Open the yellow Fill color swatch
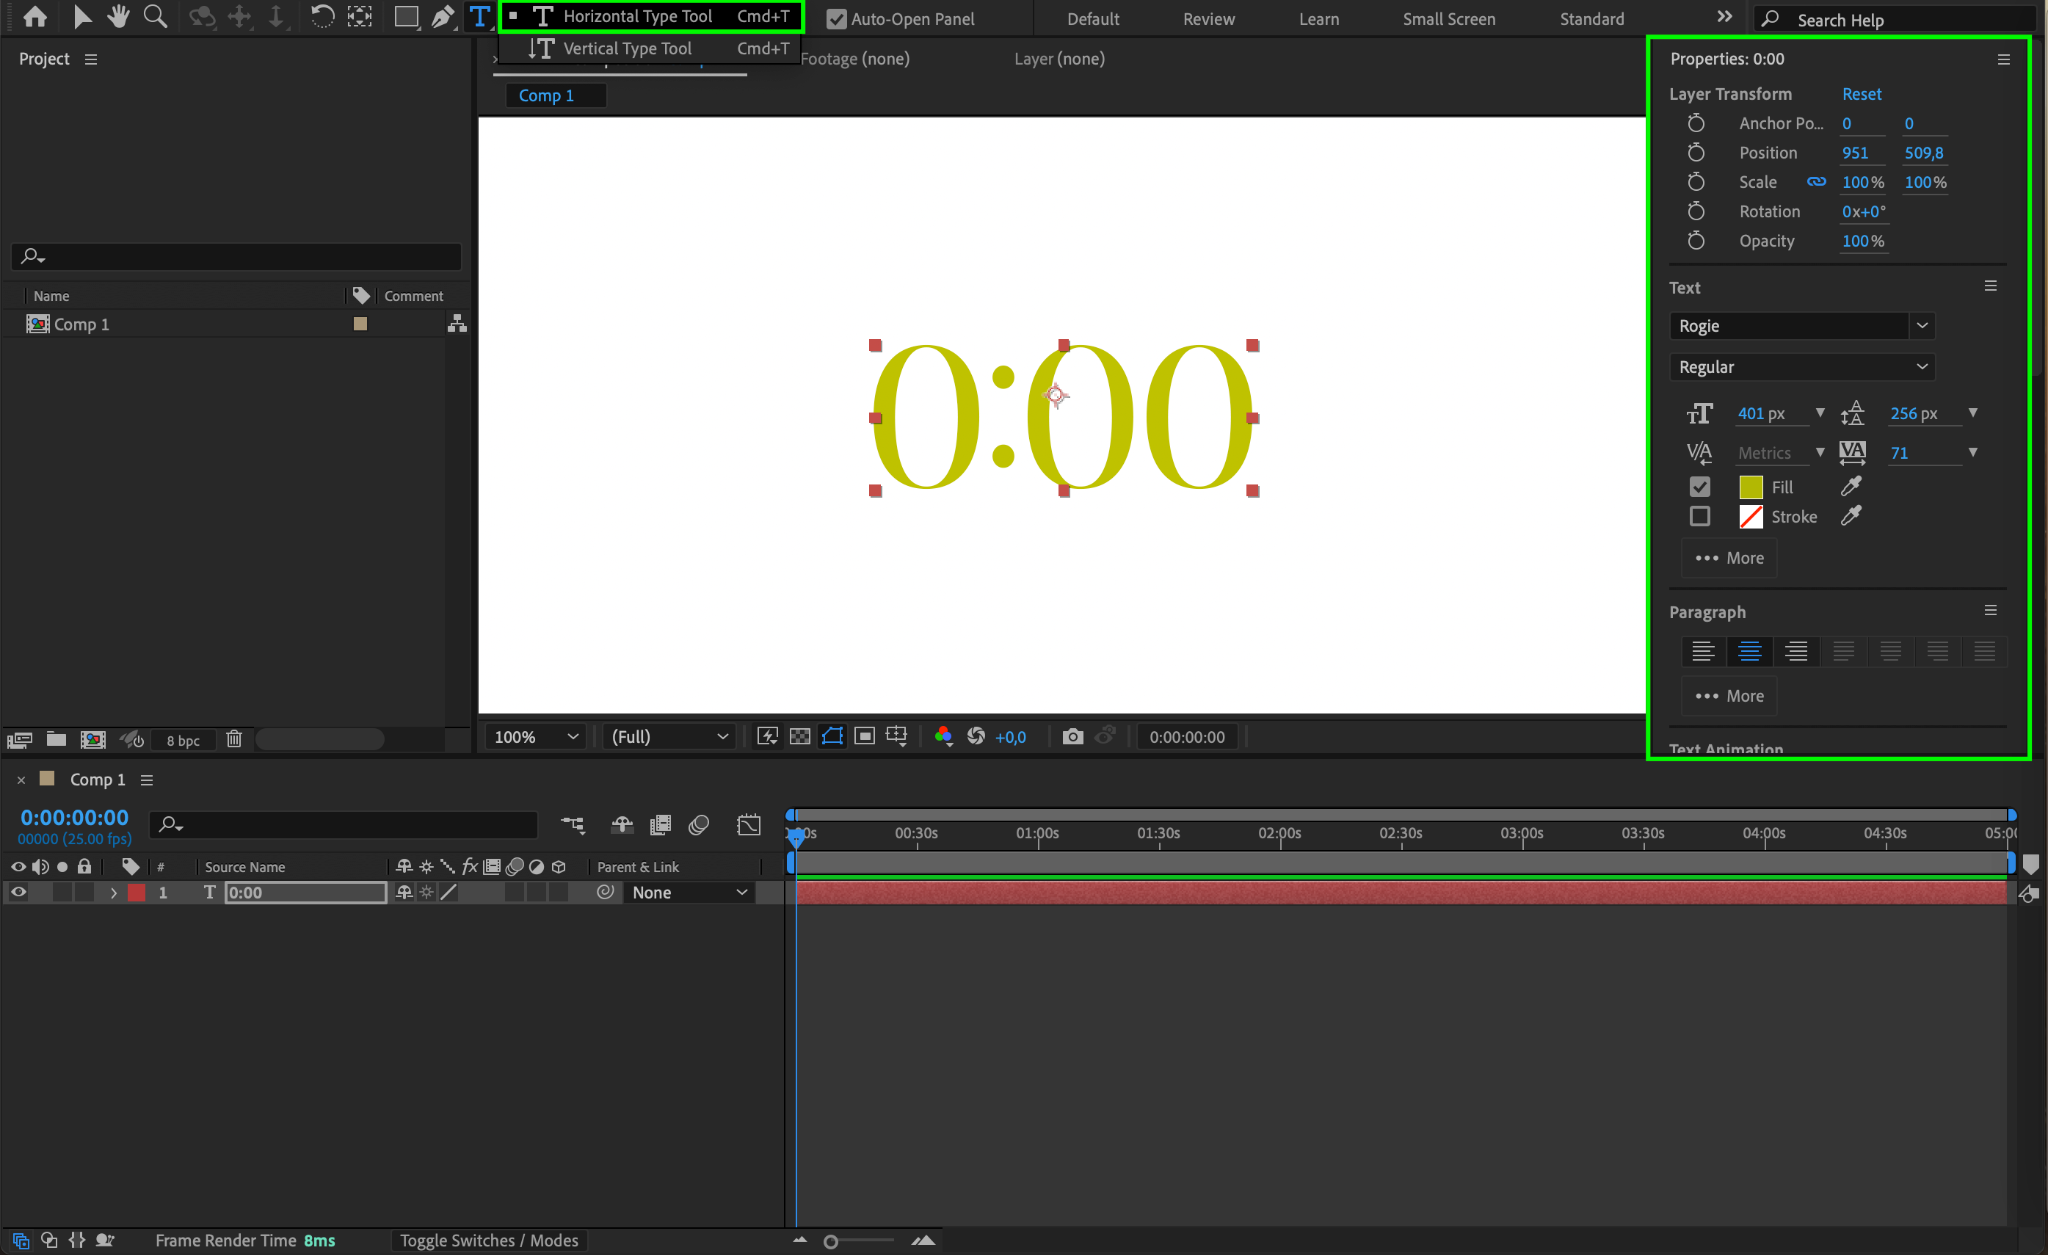The width and height of the screenshot is (2048, 1255). point(1751,487)
